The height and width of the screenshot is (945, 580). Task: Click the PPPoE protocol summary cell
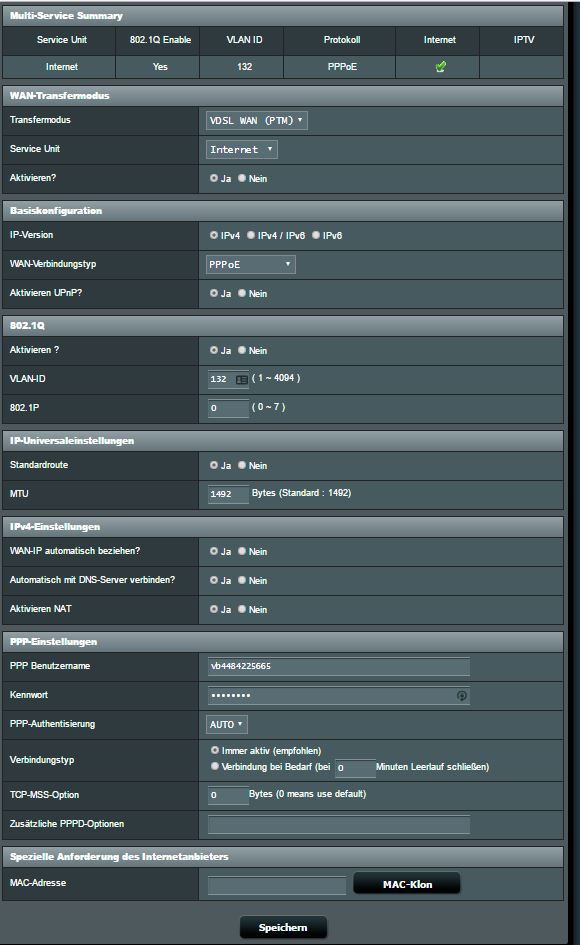tap(339, 67)
